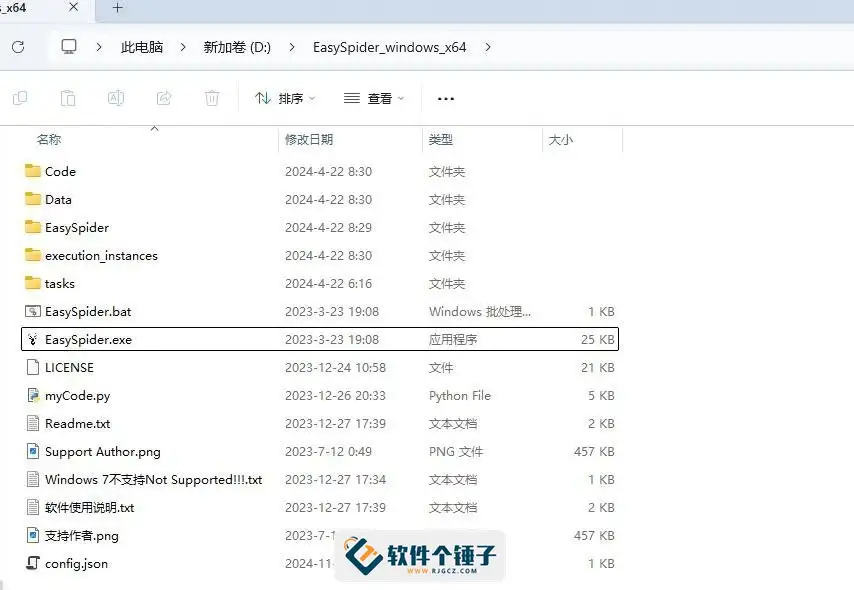
Task: Click the Windows 7 Not Supported txt icon
Action: point(33,479)
